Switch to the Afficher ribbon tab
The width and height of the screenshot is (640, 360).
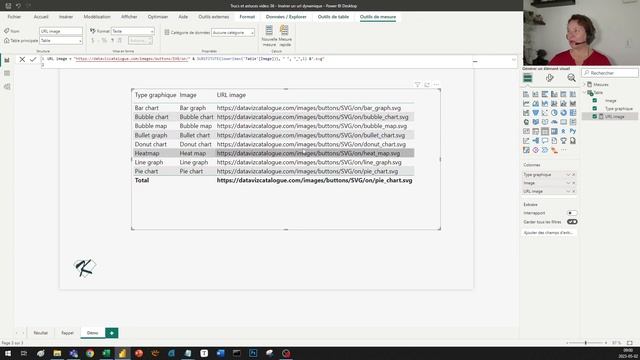click(x=129, y=17)
